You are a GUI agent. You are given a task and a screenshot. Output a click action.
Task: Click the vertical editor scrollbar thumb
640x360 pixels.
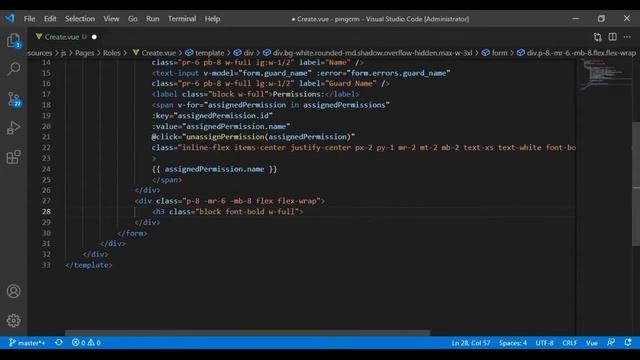pos(636,184)
